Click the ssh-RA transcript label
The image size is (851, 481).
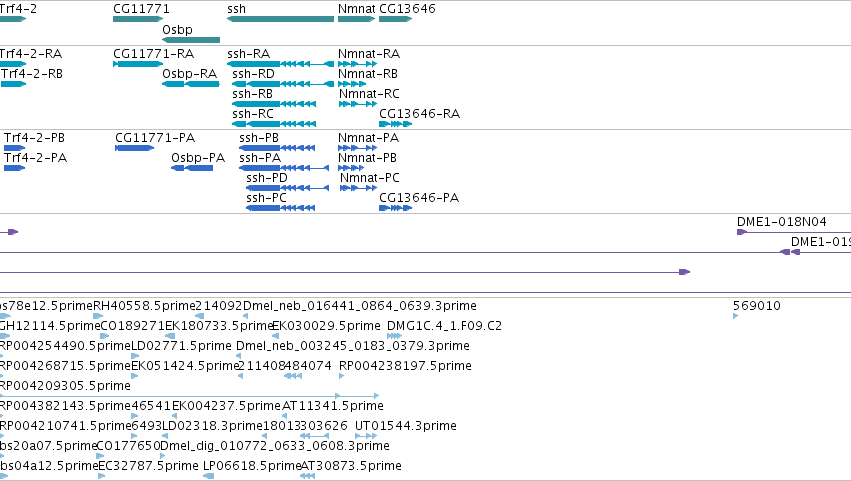coord(249,54)
